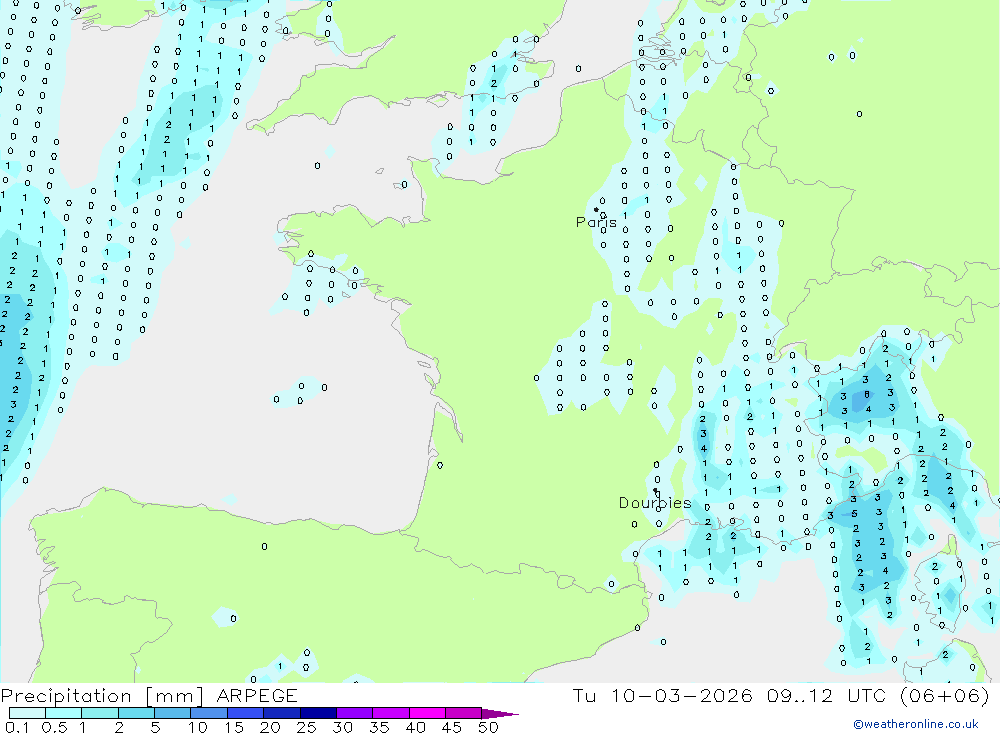Image resolution: width=1000 pixels, height=733 pixels.
Task: Pick the 10–15 mm legend swatch
Action: pyautogui.click(x=209, y=713)
